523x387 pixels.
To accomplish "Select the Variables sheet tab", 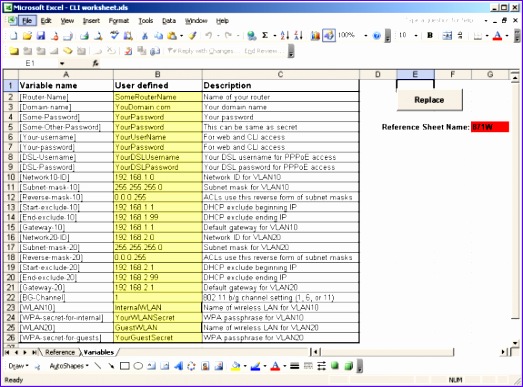I will (98, 352).
